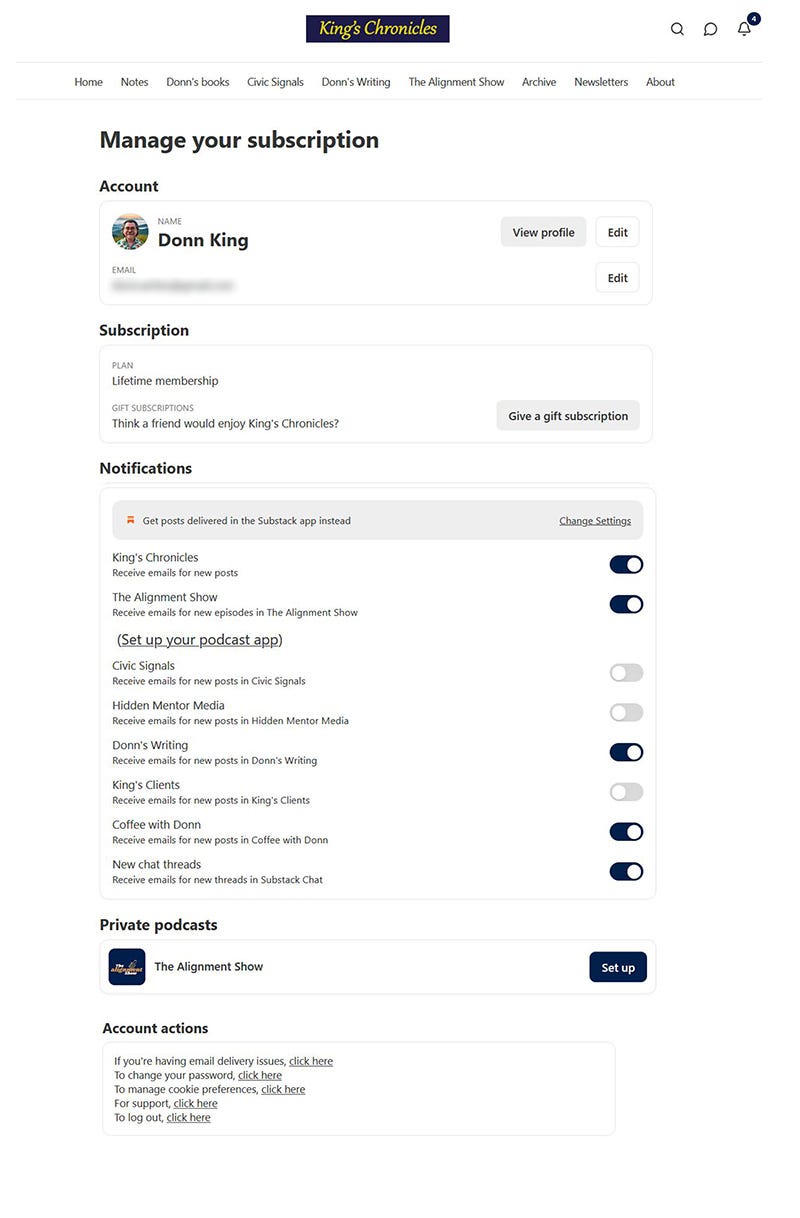800x1218 pixels.
Task: Open the chat bubble icon
Action: [x=710, y=29]
